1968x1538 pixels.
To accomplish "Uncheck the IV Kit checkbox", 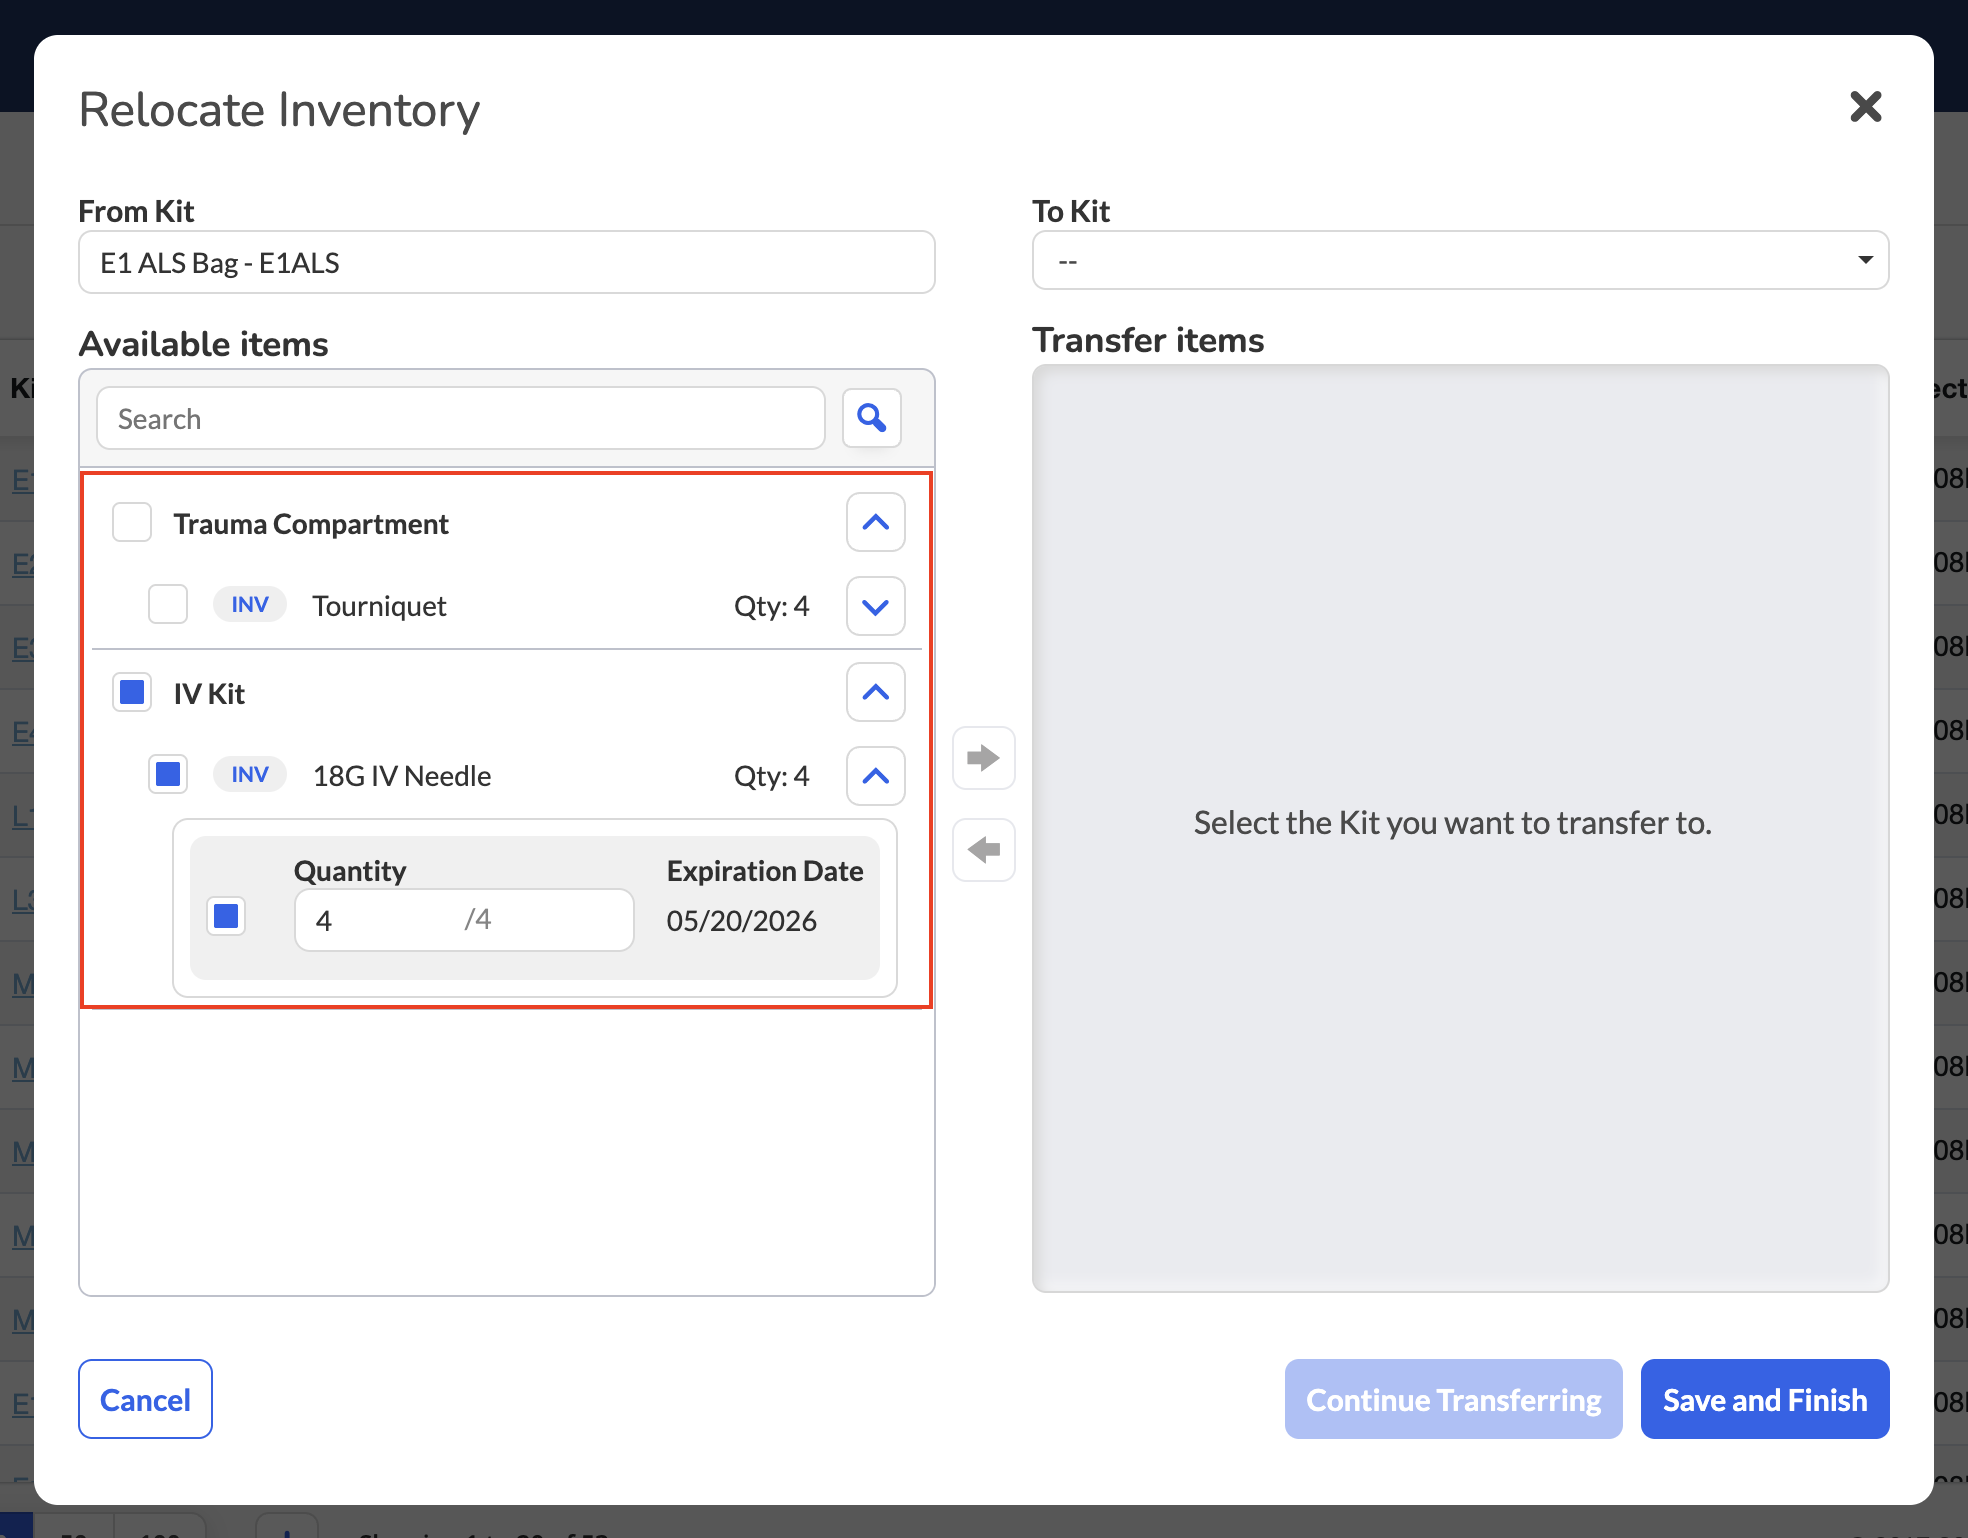I will [x=132, y=692].
